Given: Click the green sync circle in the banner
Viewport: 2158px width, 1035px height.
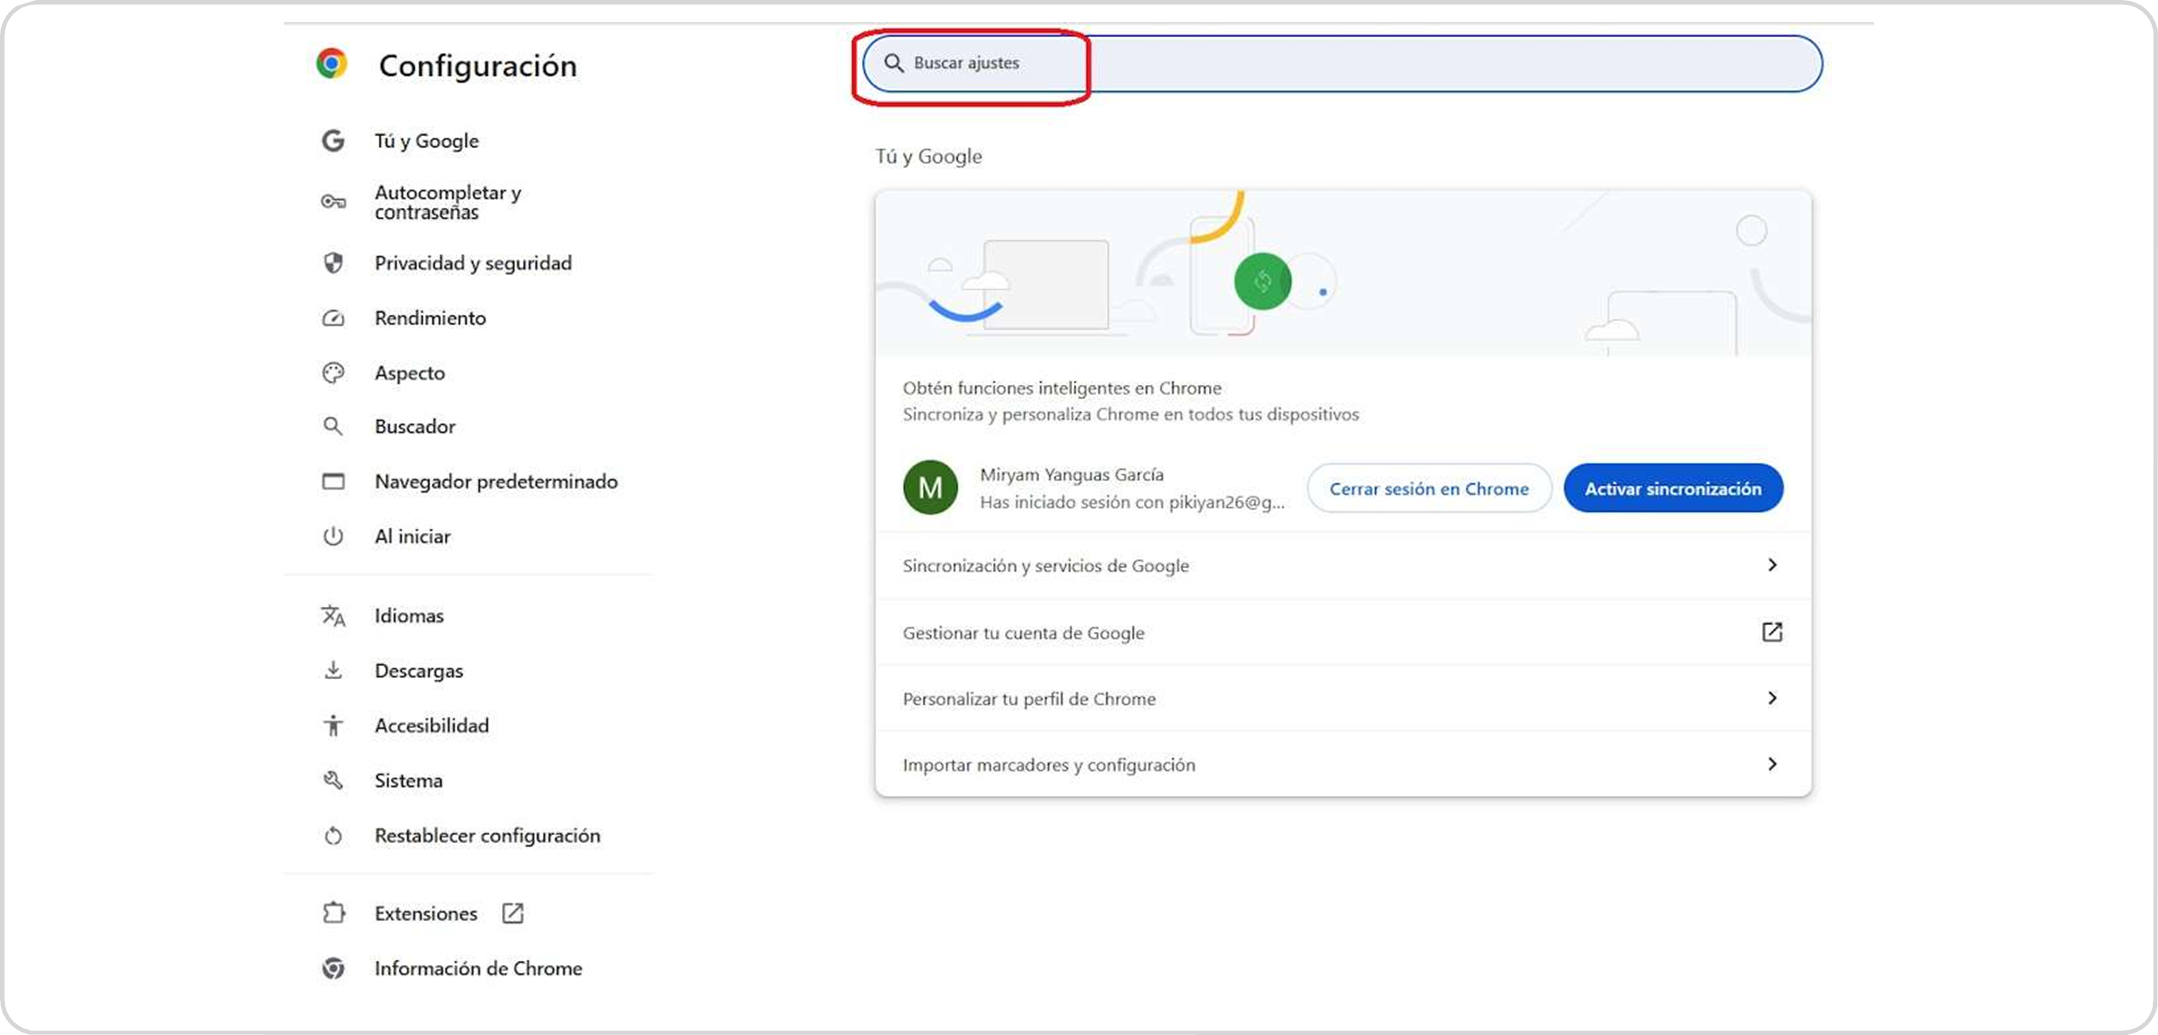Looking at the screenshot, I should (x=1262, y=281).
